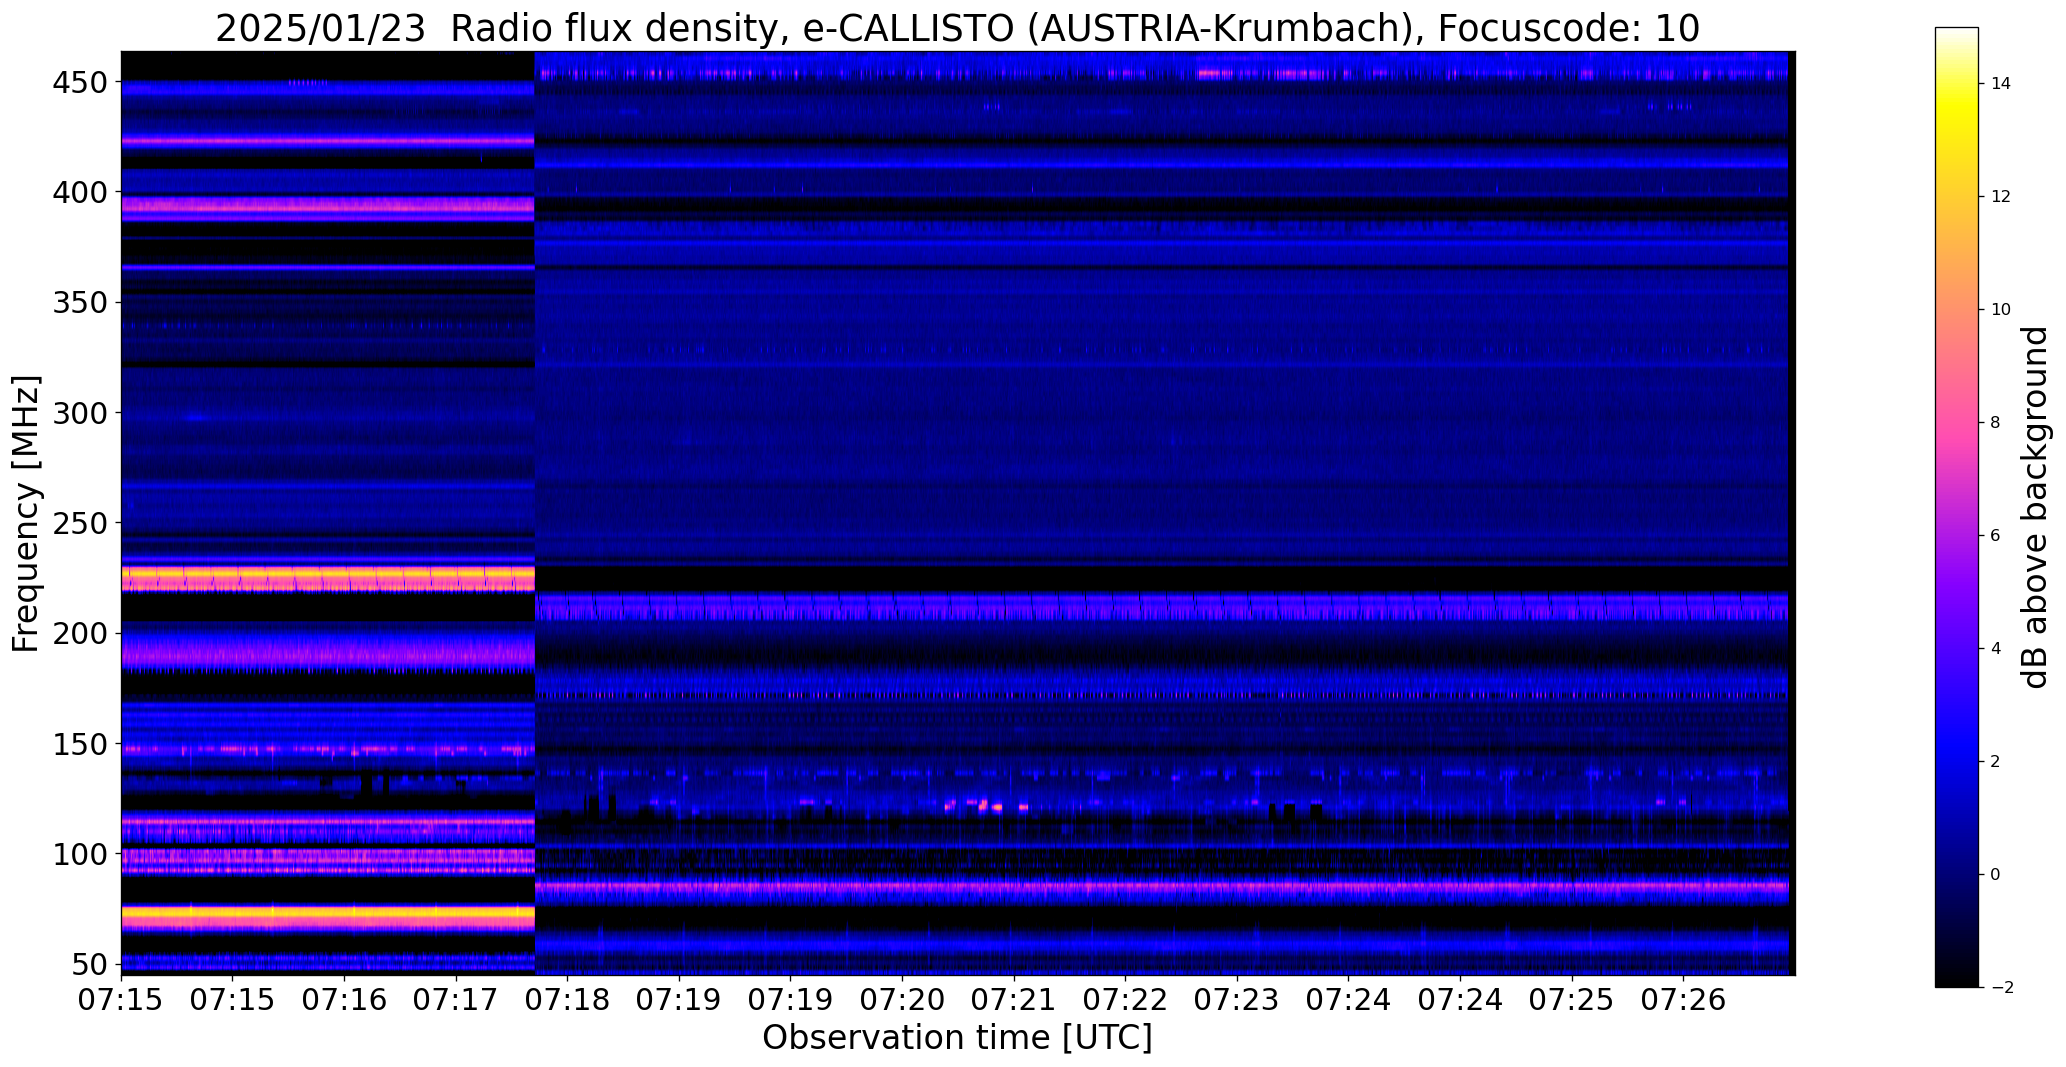The width and height of the screenshot is (2066, 1067).
Task: Click the 'Observation time [UTC]' axis label
Action: 957,1037
